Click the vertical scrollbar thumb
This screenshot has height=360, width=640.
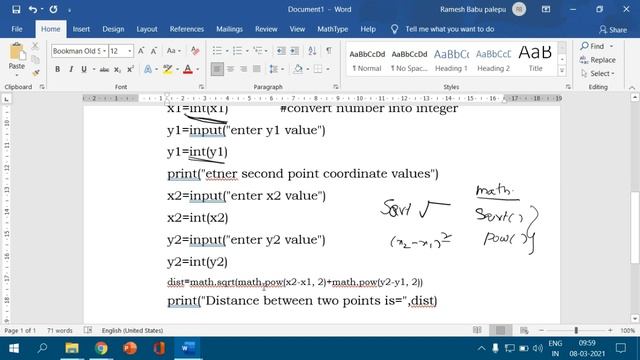[635, 227]
